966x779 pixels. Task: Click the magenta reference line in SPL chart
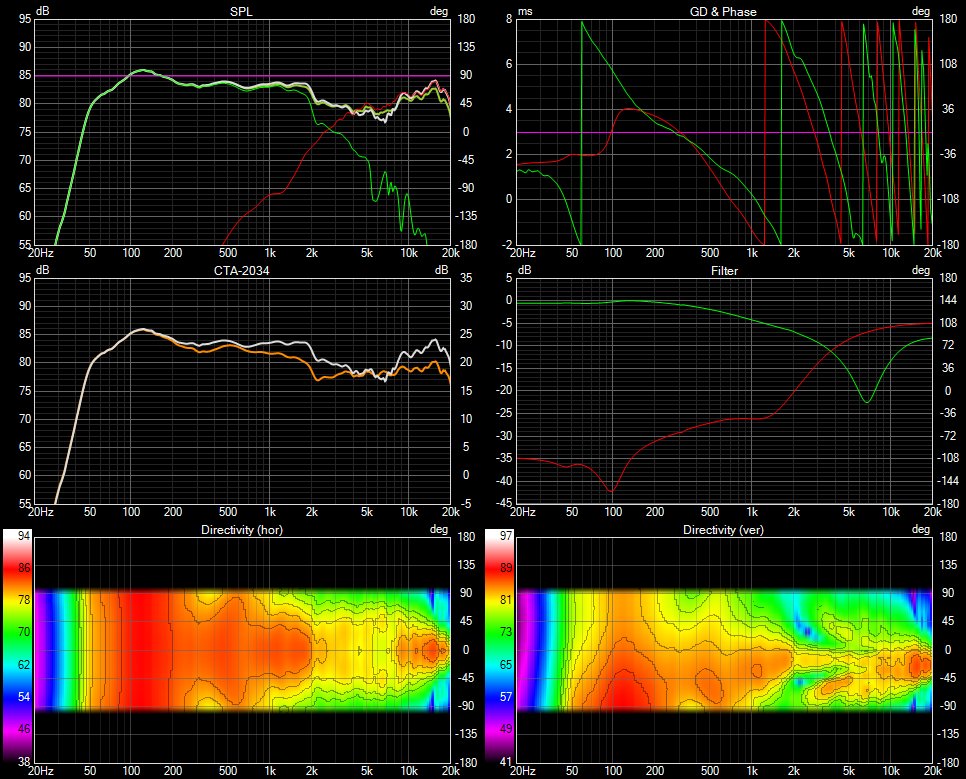tap(242, 76)
